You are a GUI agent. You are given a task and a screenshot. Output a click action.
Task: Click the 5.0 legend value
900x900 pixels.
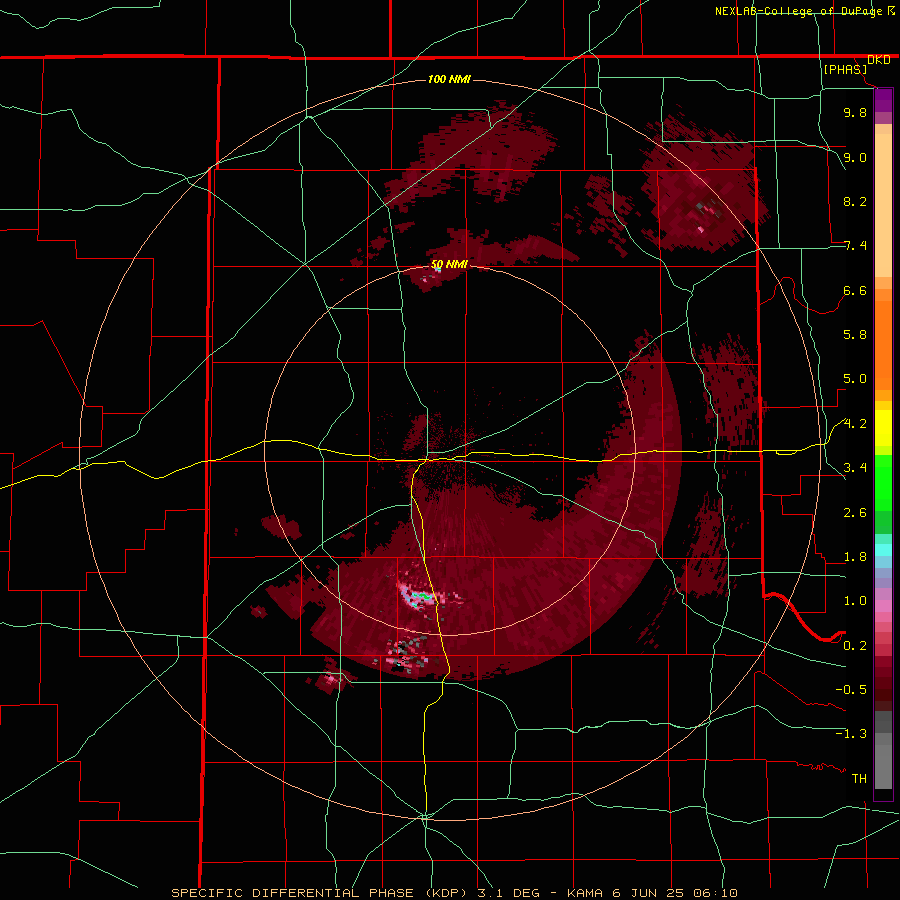tap(855, 379)
